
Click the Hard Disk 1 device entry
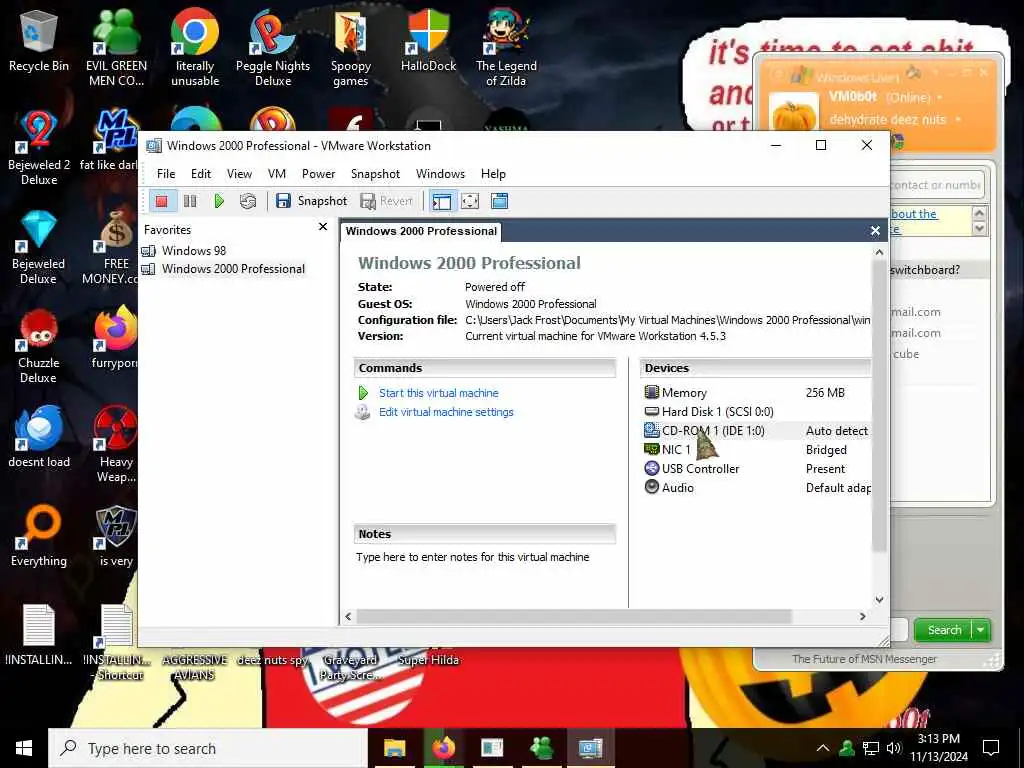click(717, 411)
